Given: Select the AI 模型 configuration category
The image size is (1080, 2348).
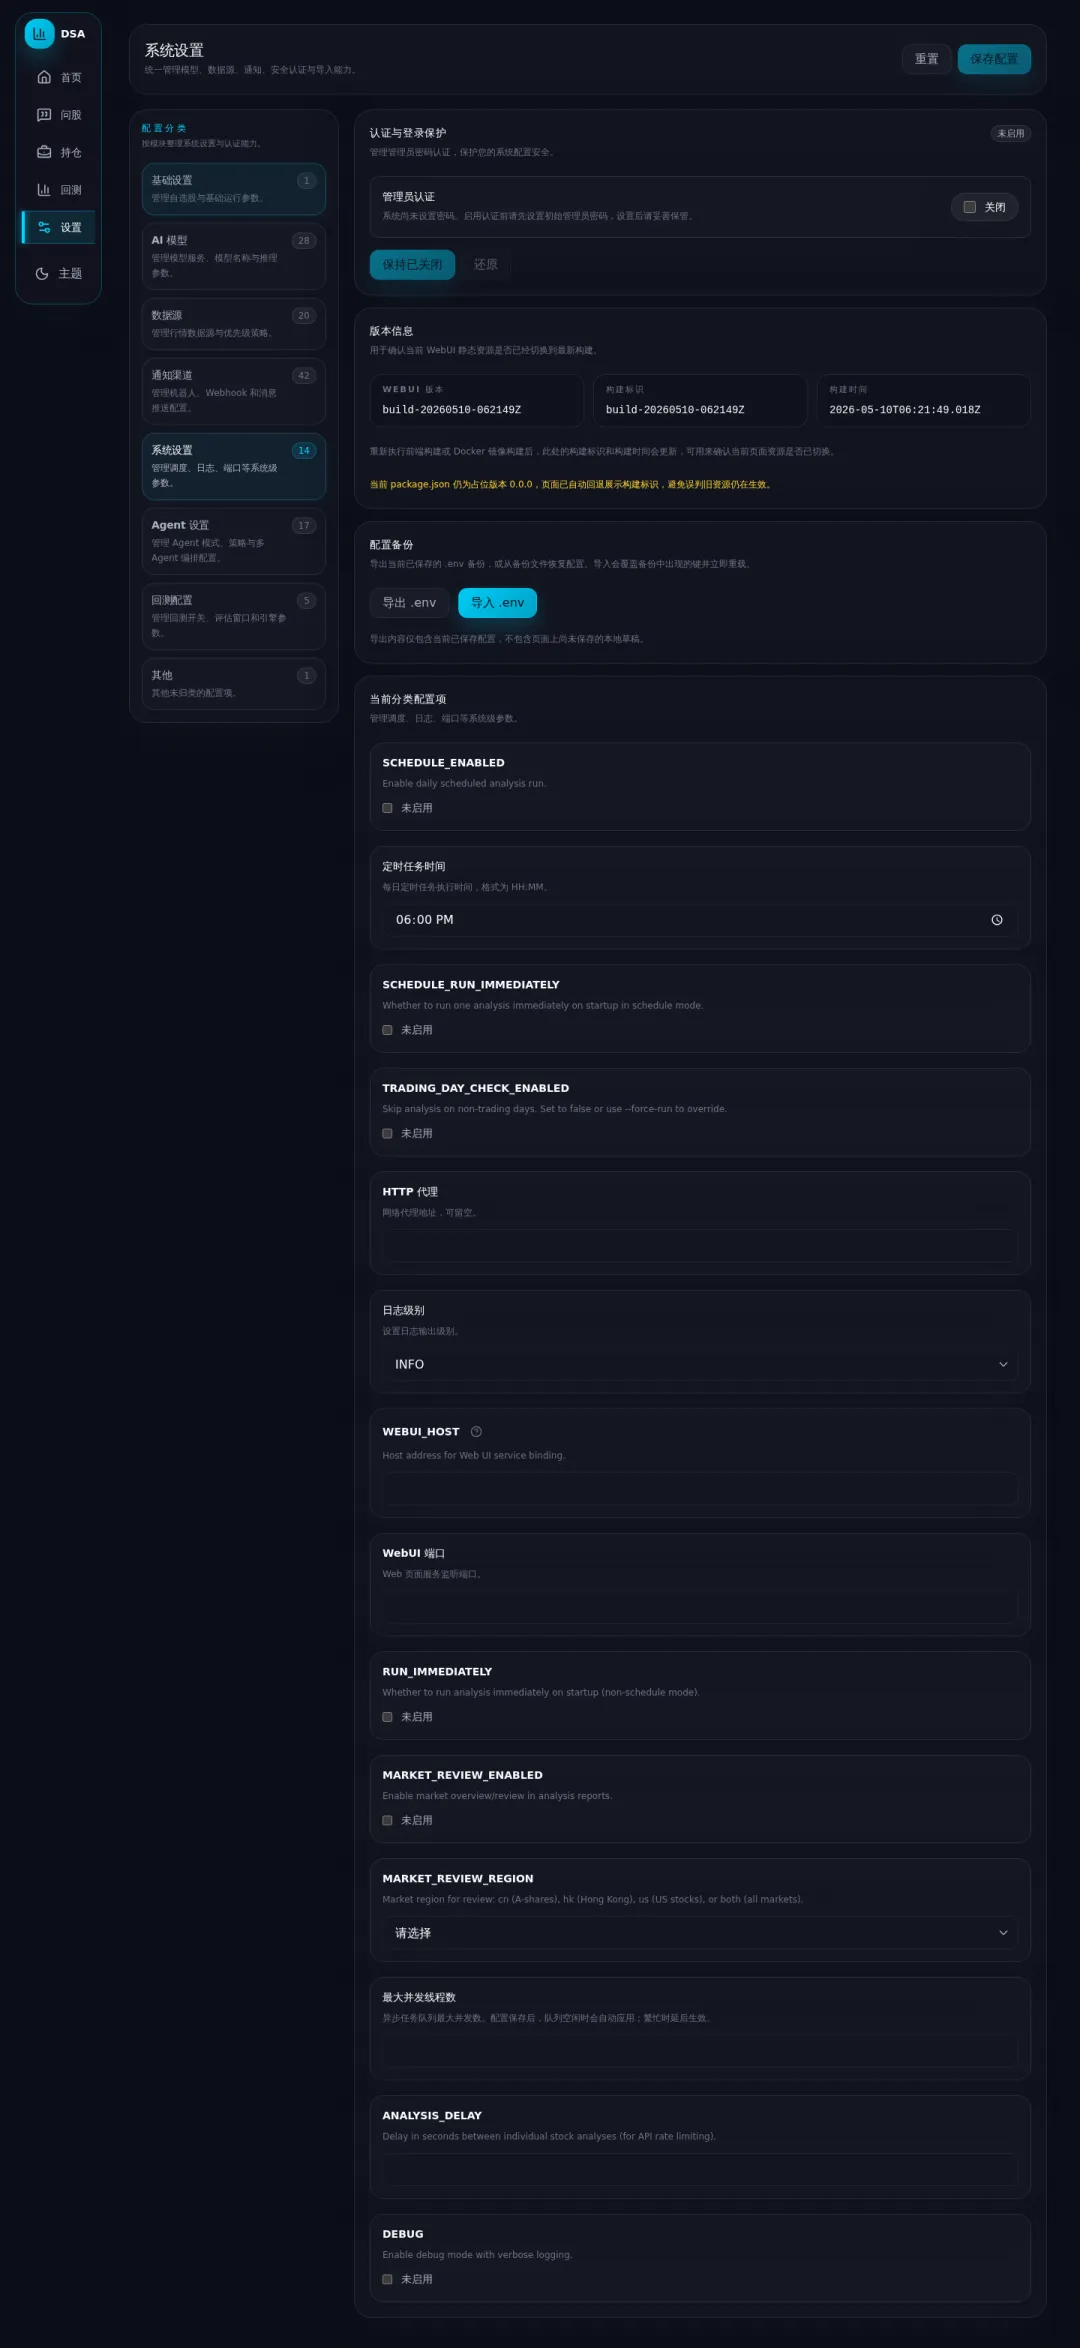Looking at the screenshot, I should coord(234,256).
